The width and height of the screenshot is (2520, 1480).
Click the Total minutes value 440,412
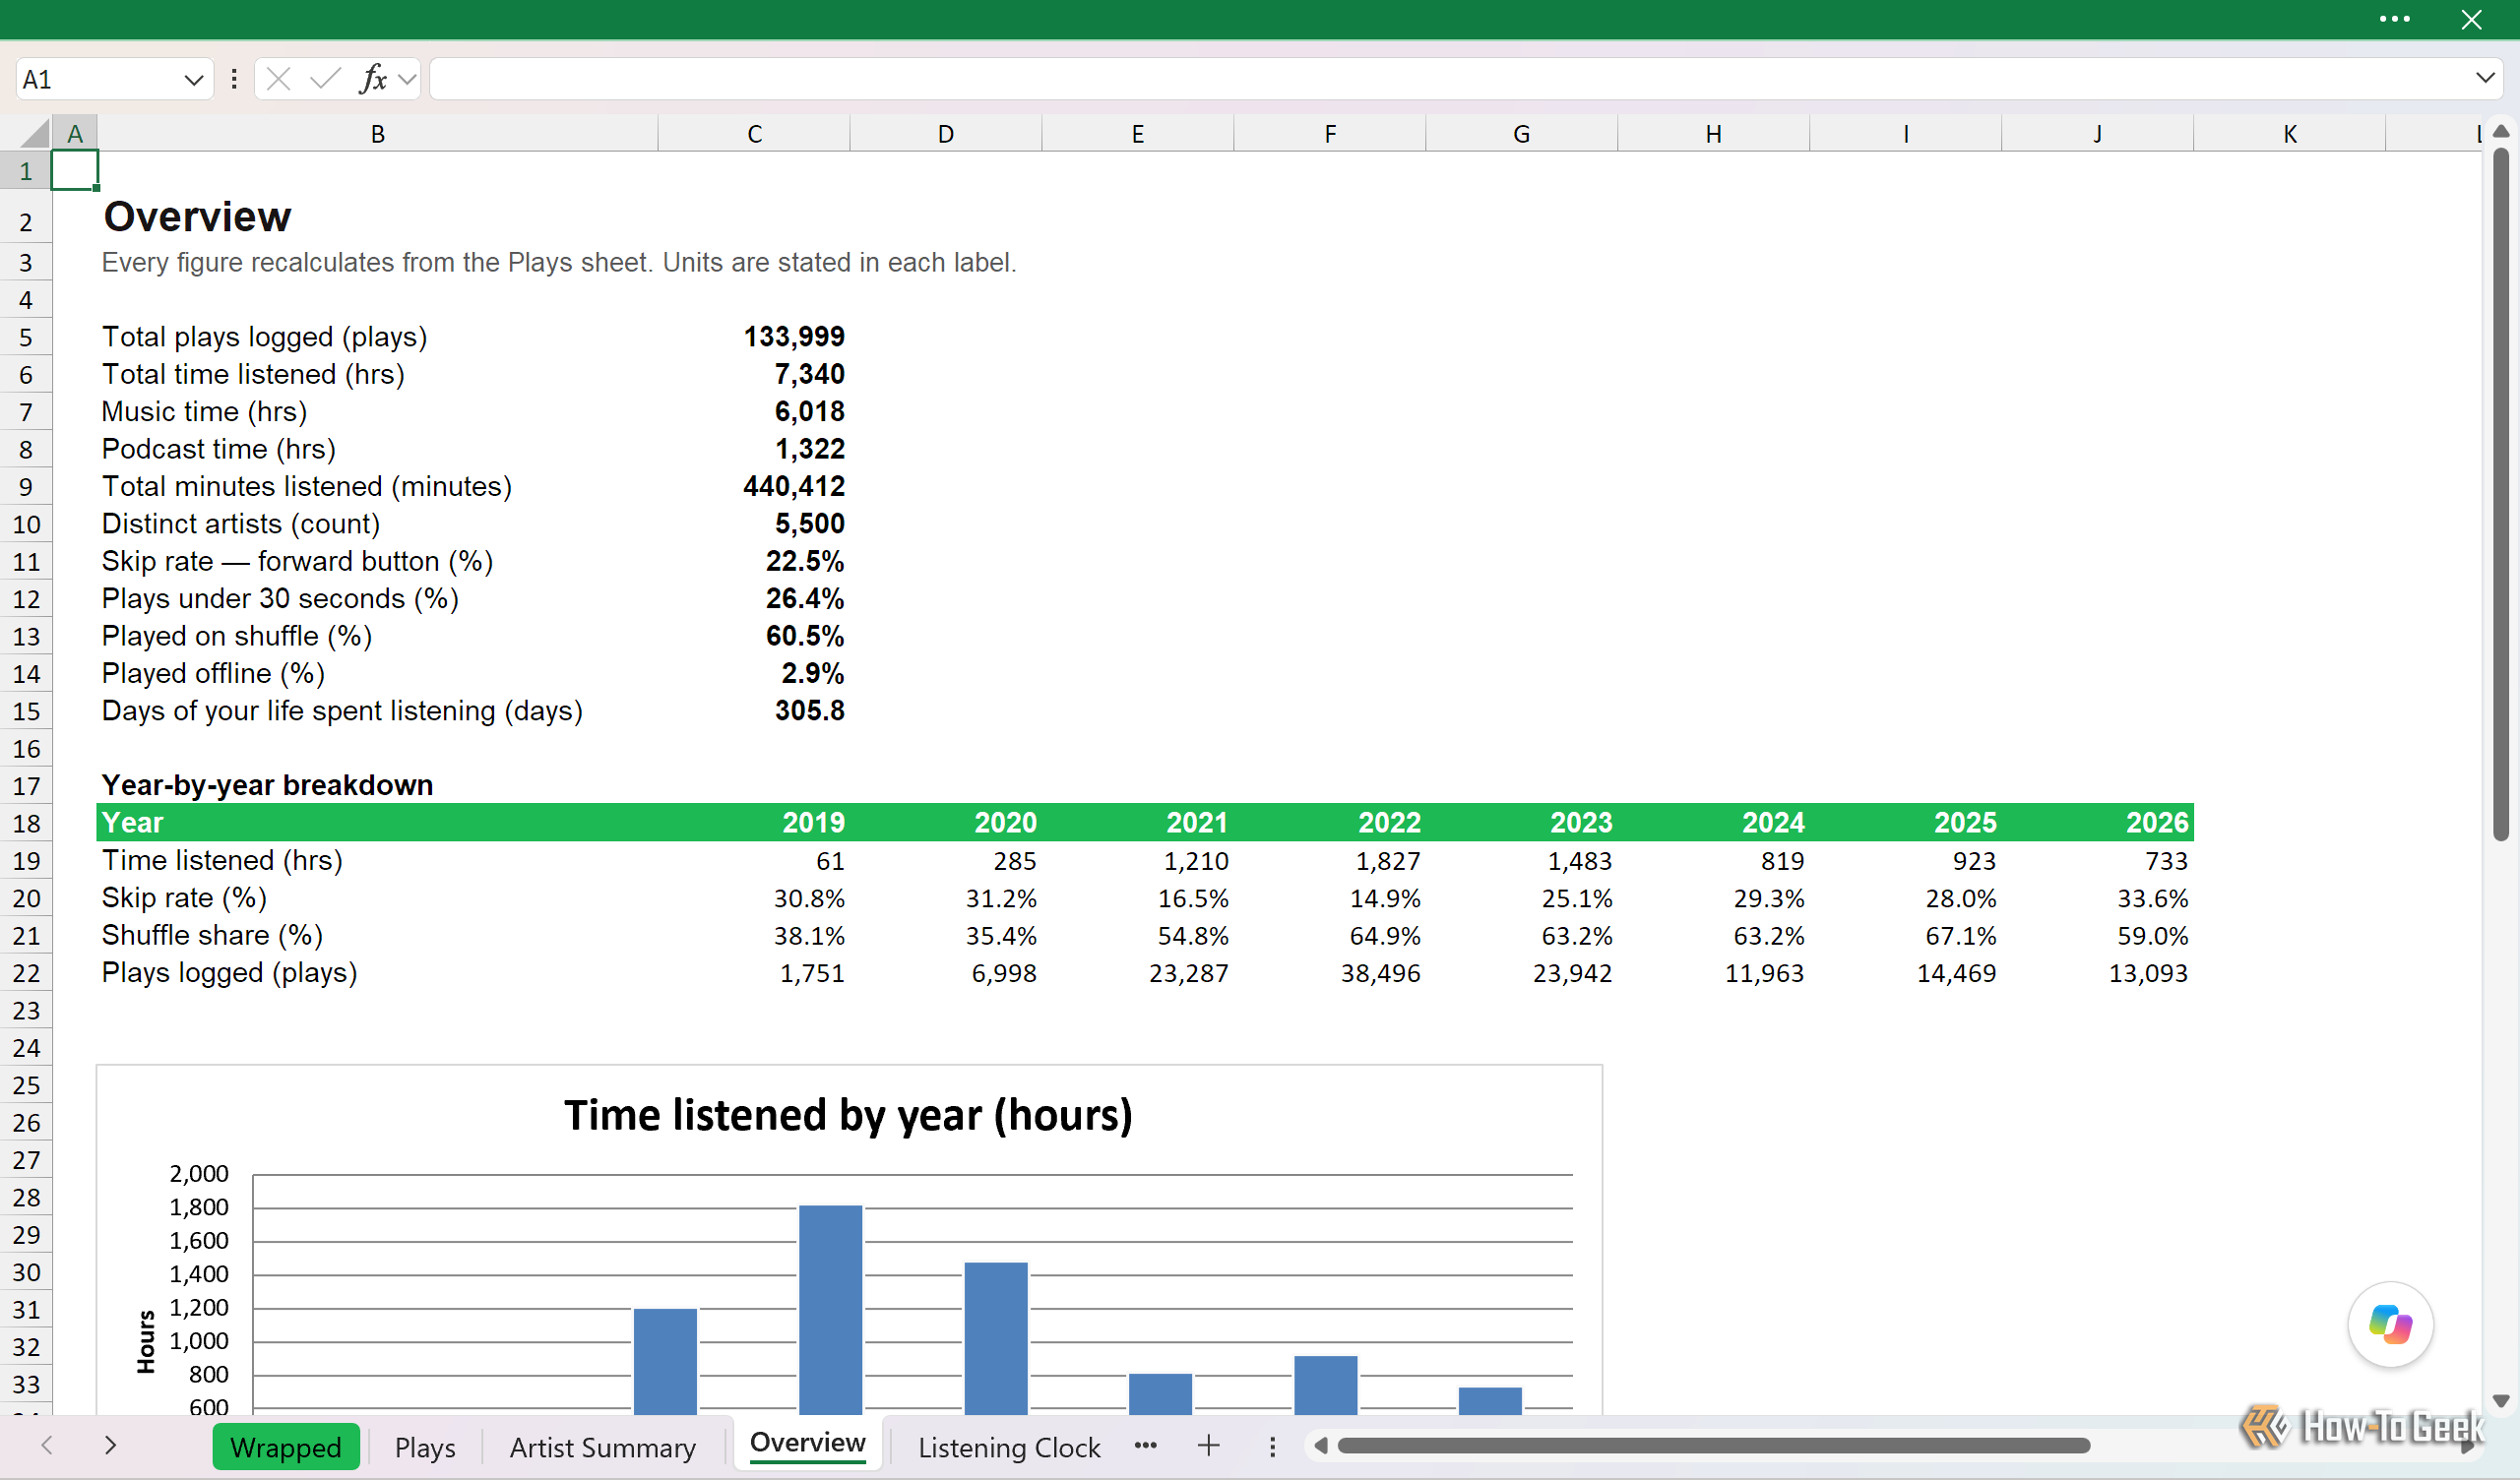pos(794,487)
